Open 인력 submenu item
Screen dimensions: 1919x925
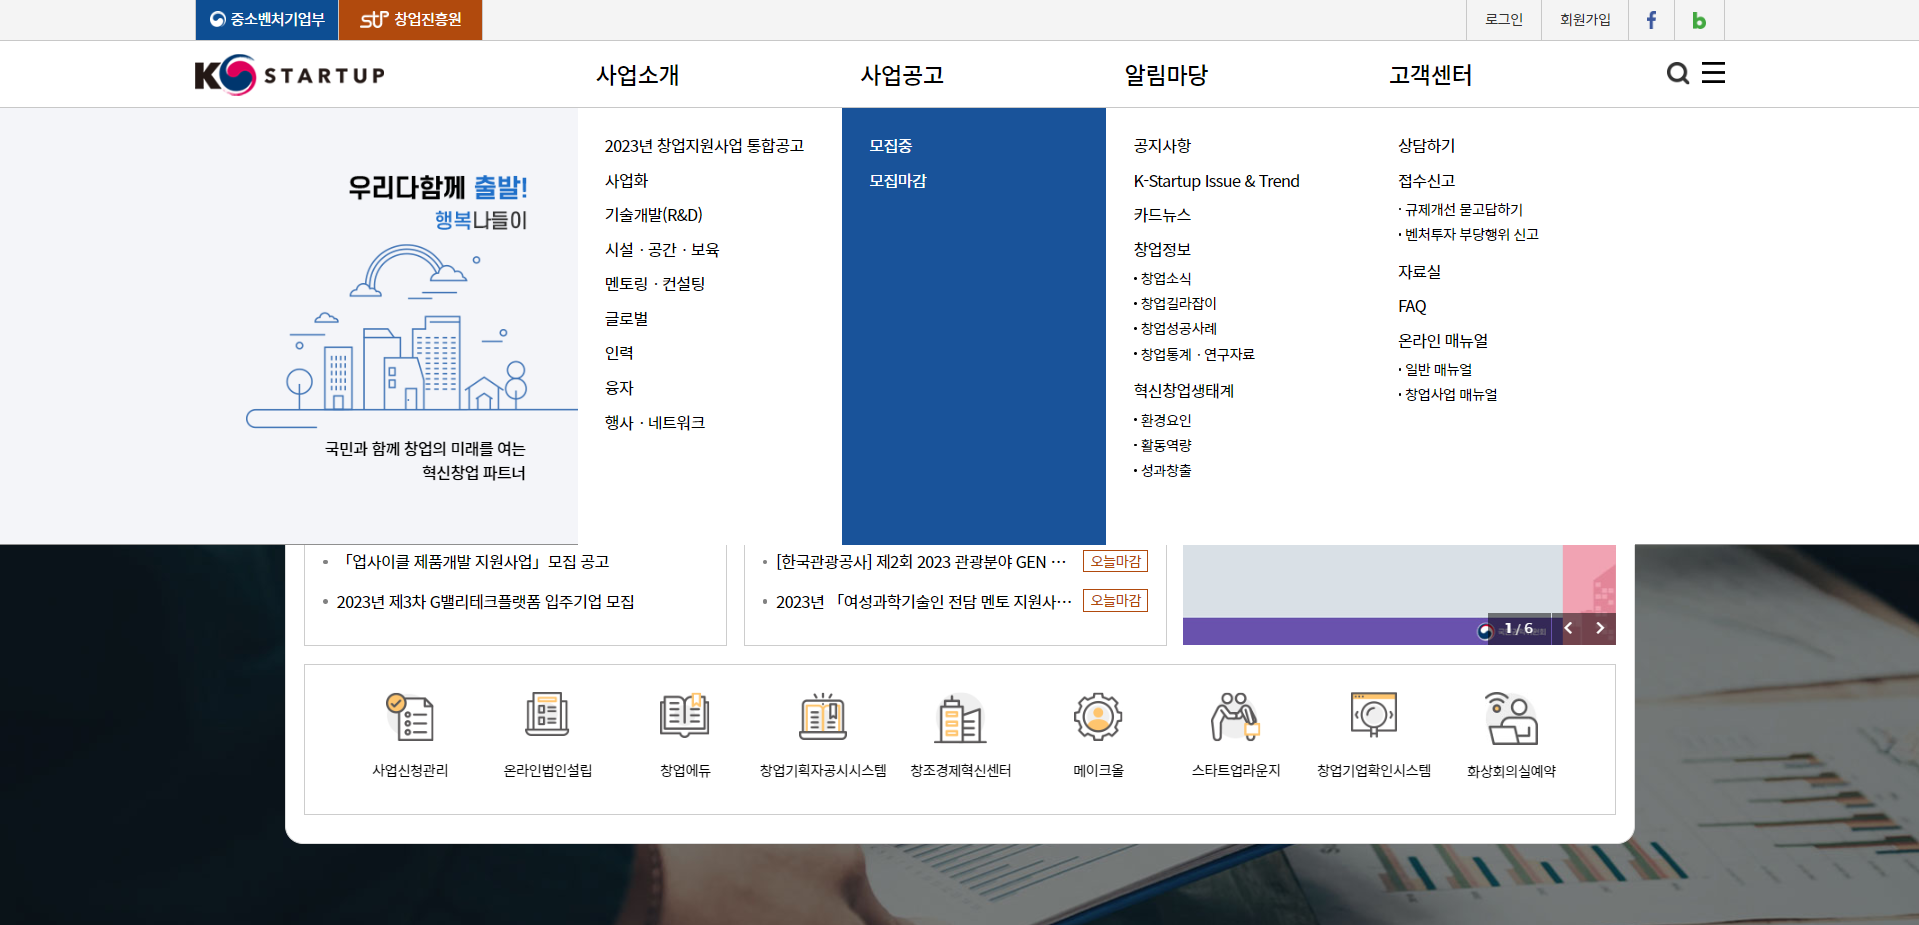pos(619,353)
